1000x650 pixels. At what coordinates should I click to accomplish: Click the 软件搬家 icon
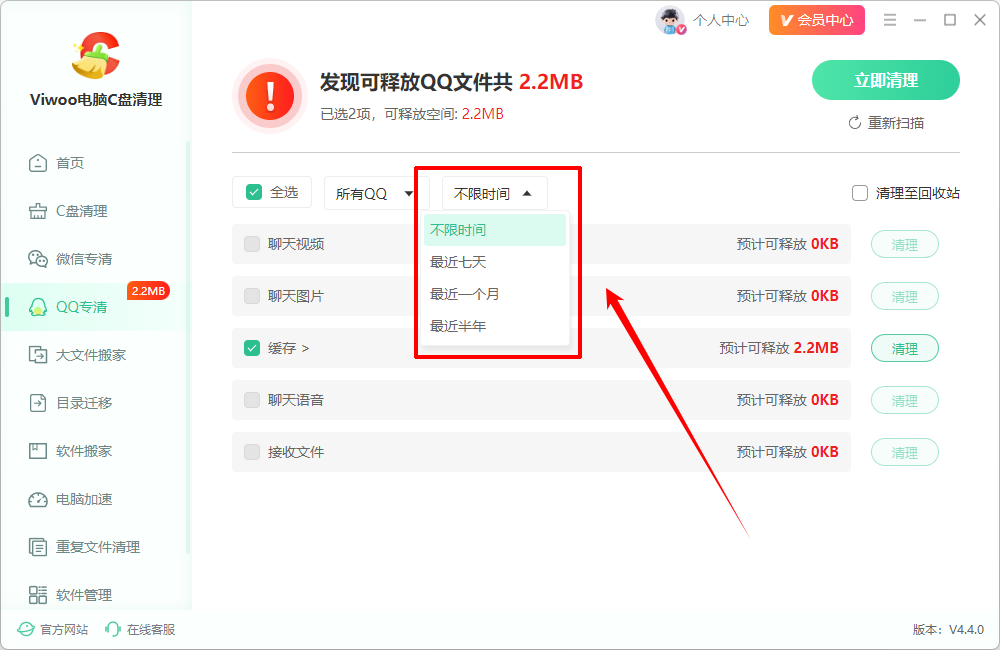point(38,451)
